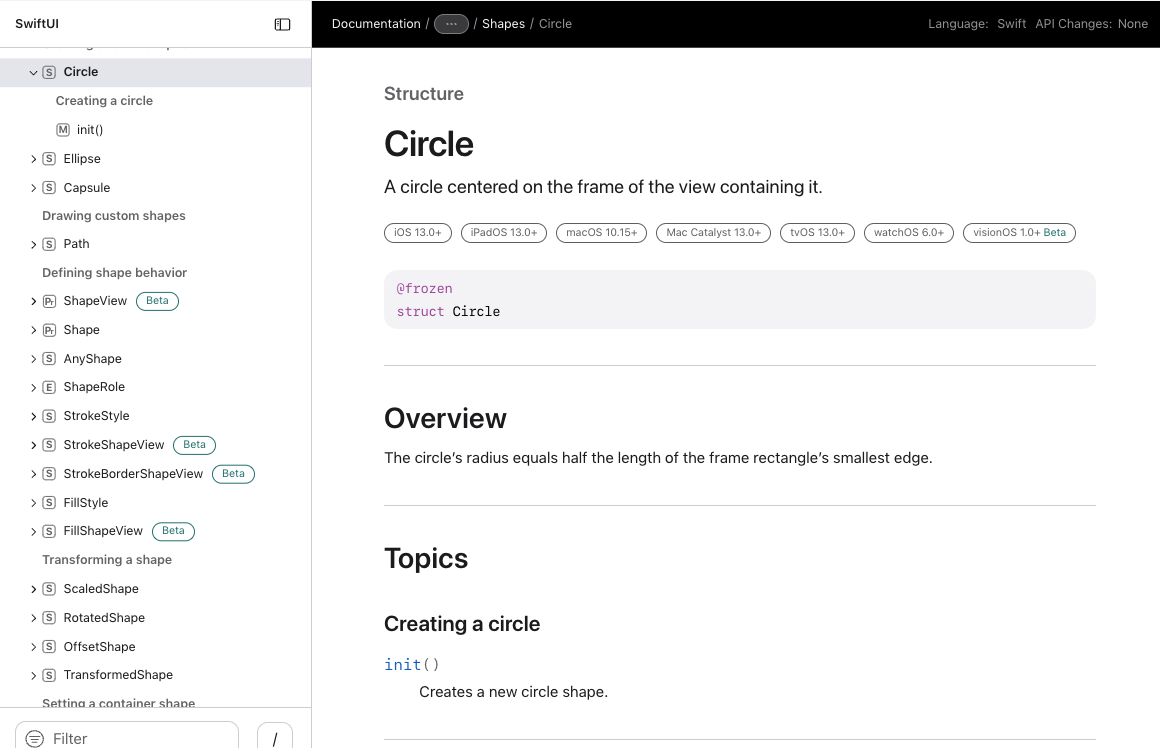The height and width of the screenshot is (748, 1160).
Task: Expand the ScaledShape tree item
Action: 33,589
